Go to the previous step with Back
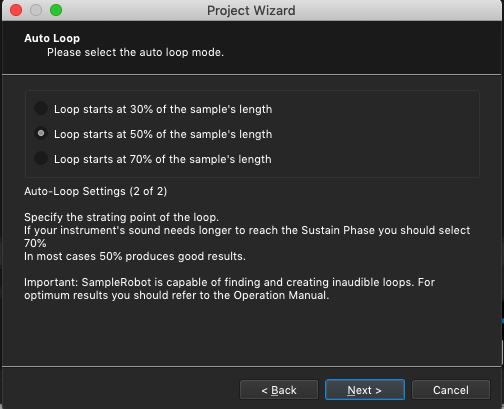The image size is (504, 409). pos(279,390)
